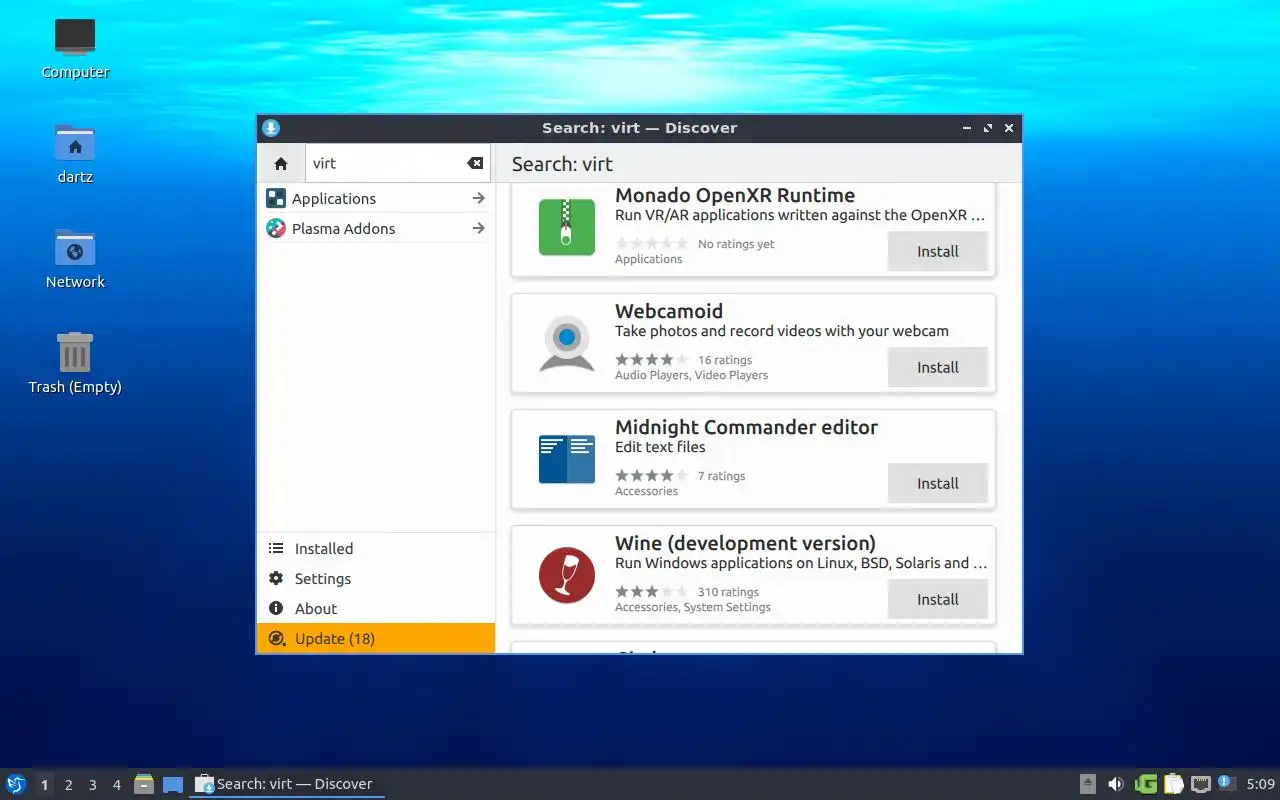Click the home icon in Discover
This screenshot has height=800, width=1280.
coord(281,164)
